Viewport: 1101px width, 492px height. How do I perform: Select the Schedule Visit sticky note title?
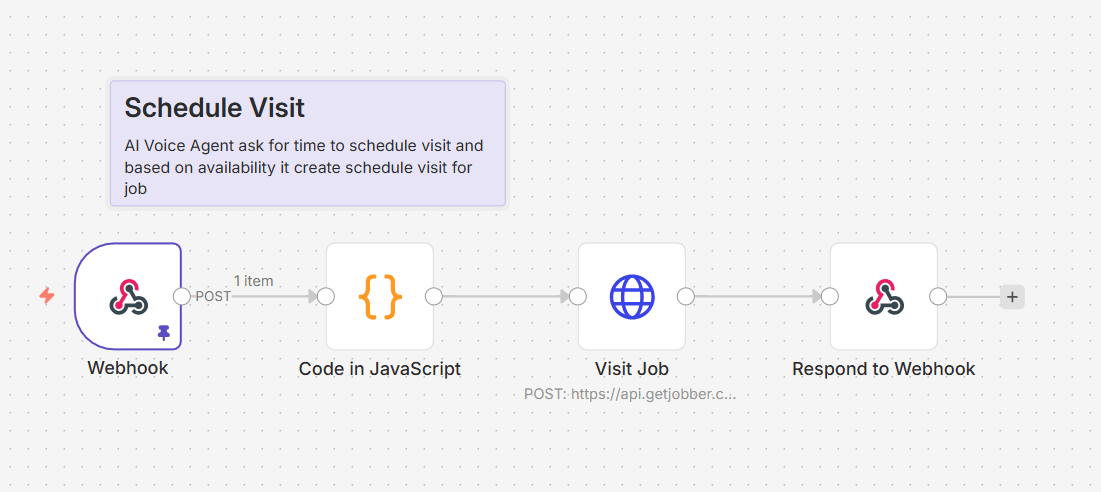(214, 108)
